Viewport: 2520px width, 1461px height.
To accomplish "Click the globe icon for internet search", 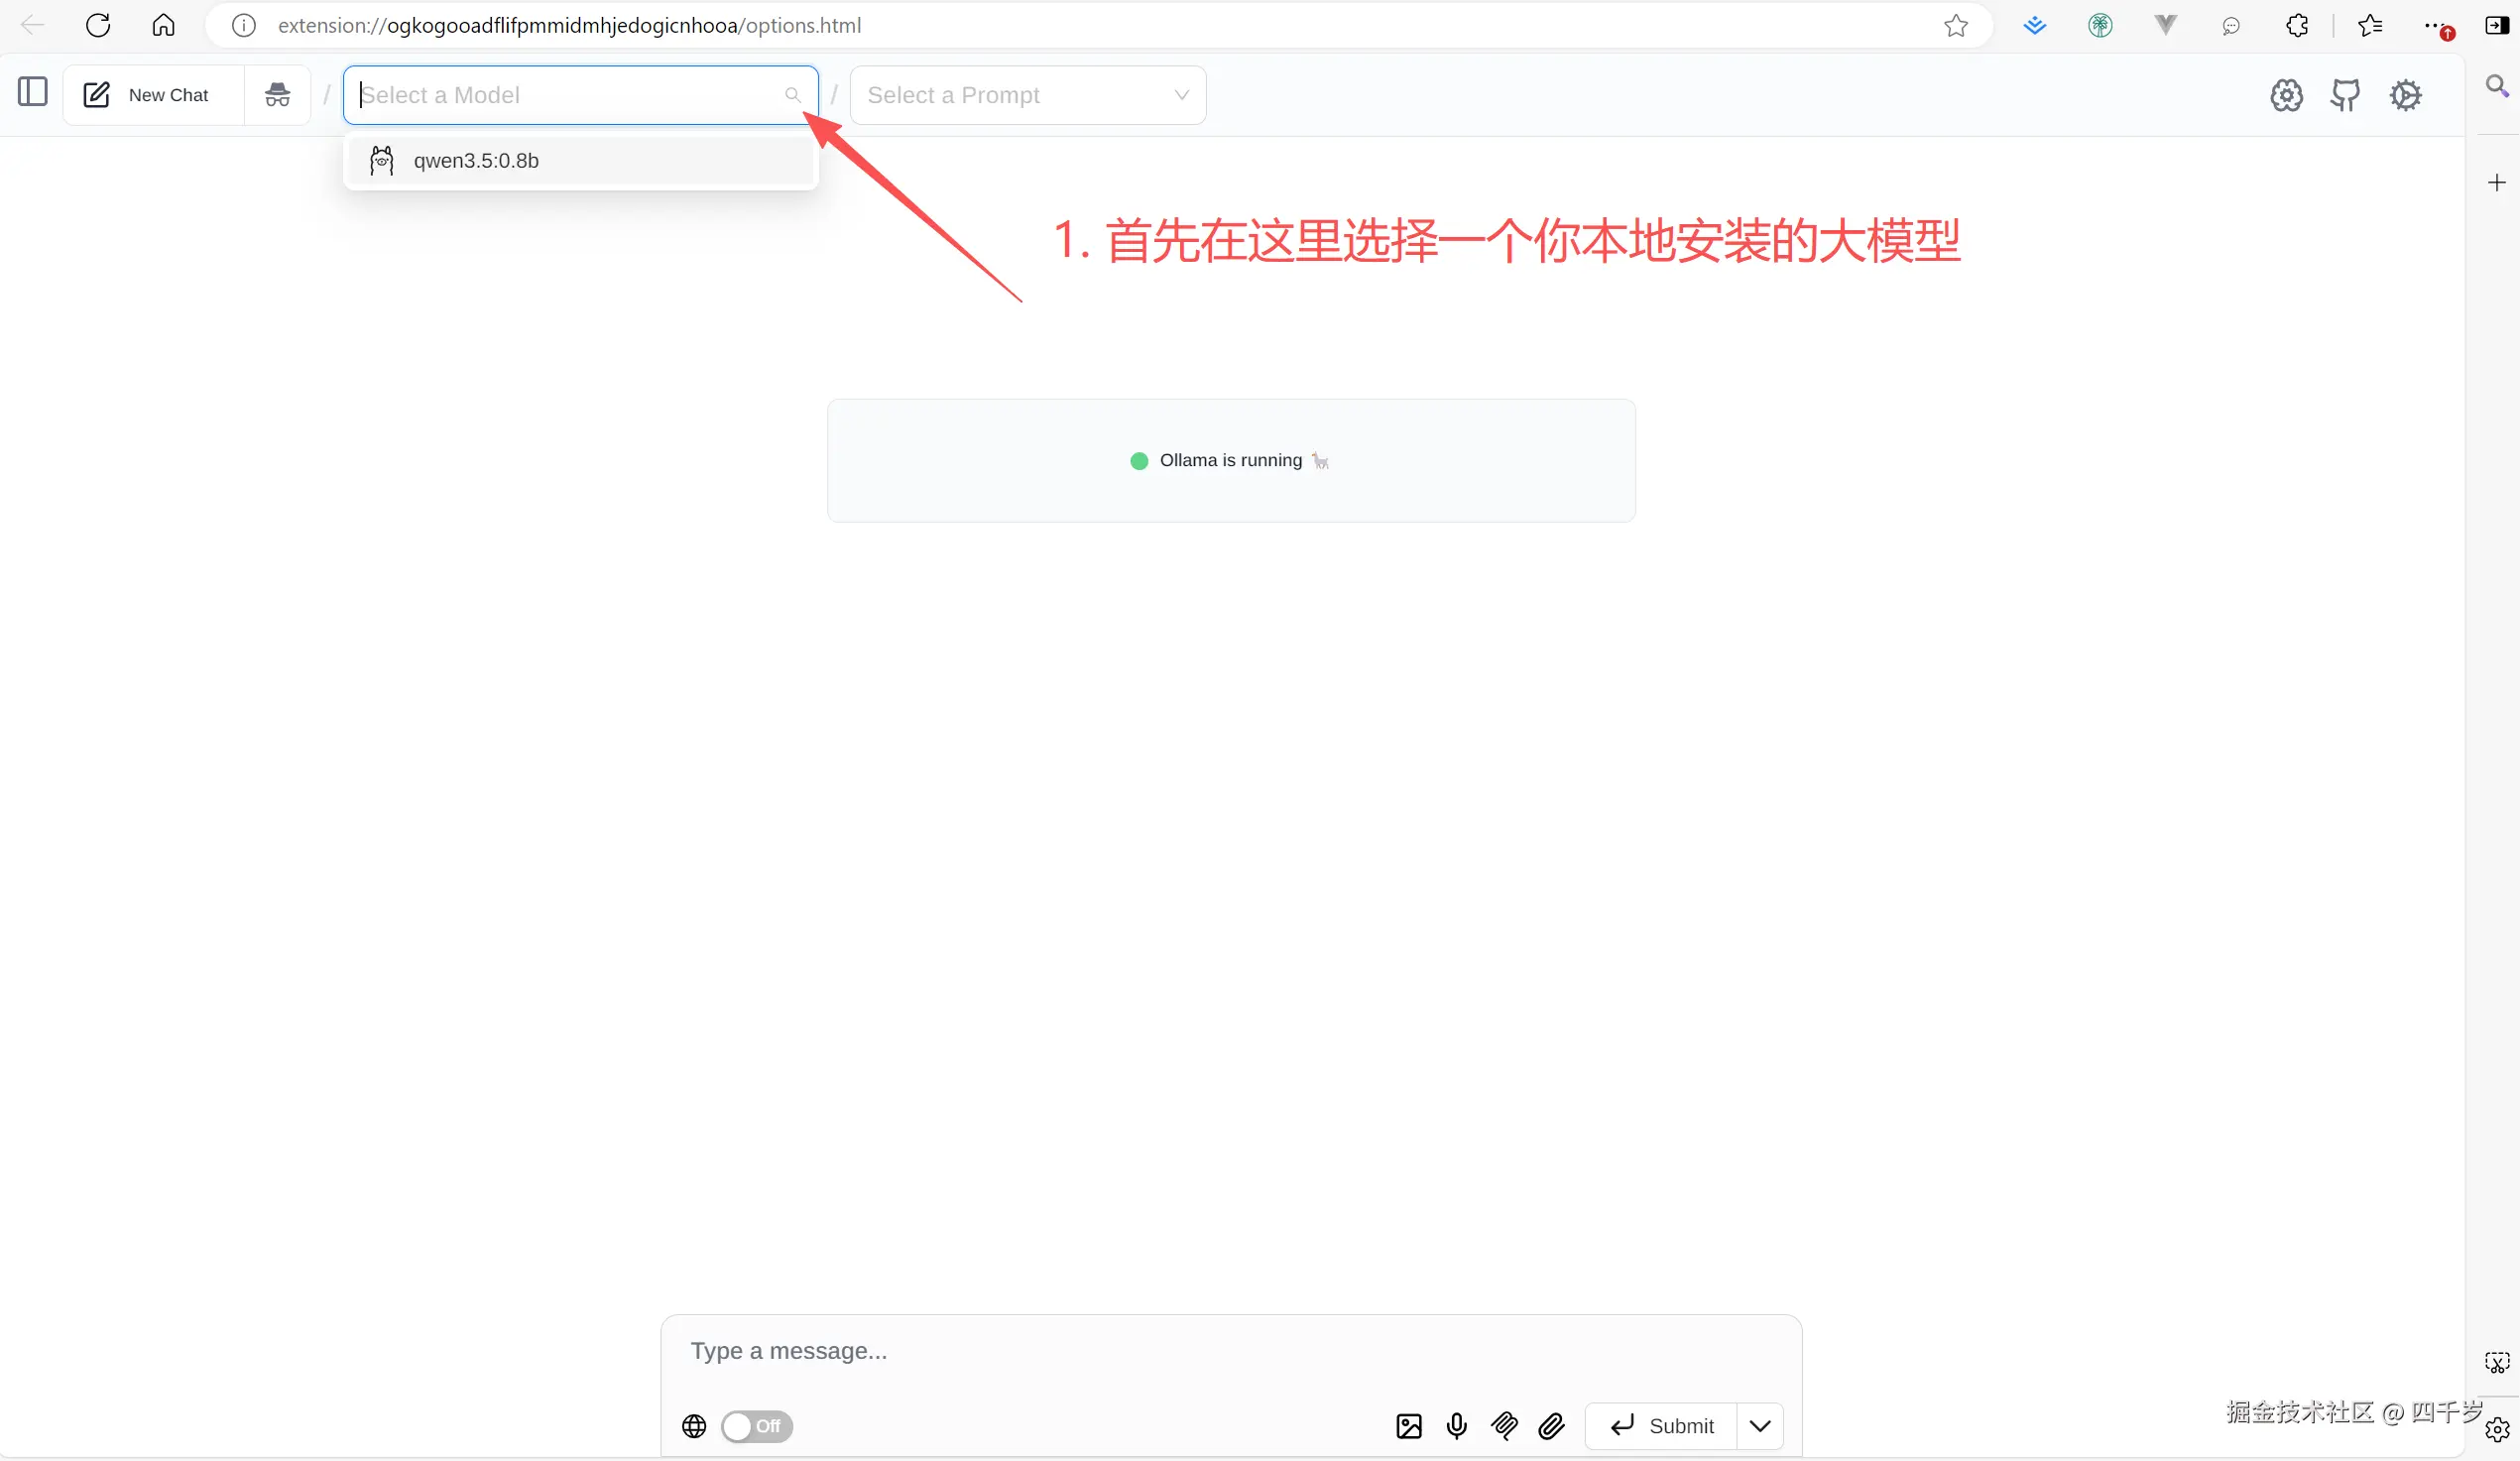I will tap(693, 1426).
